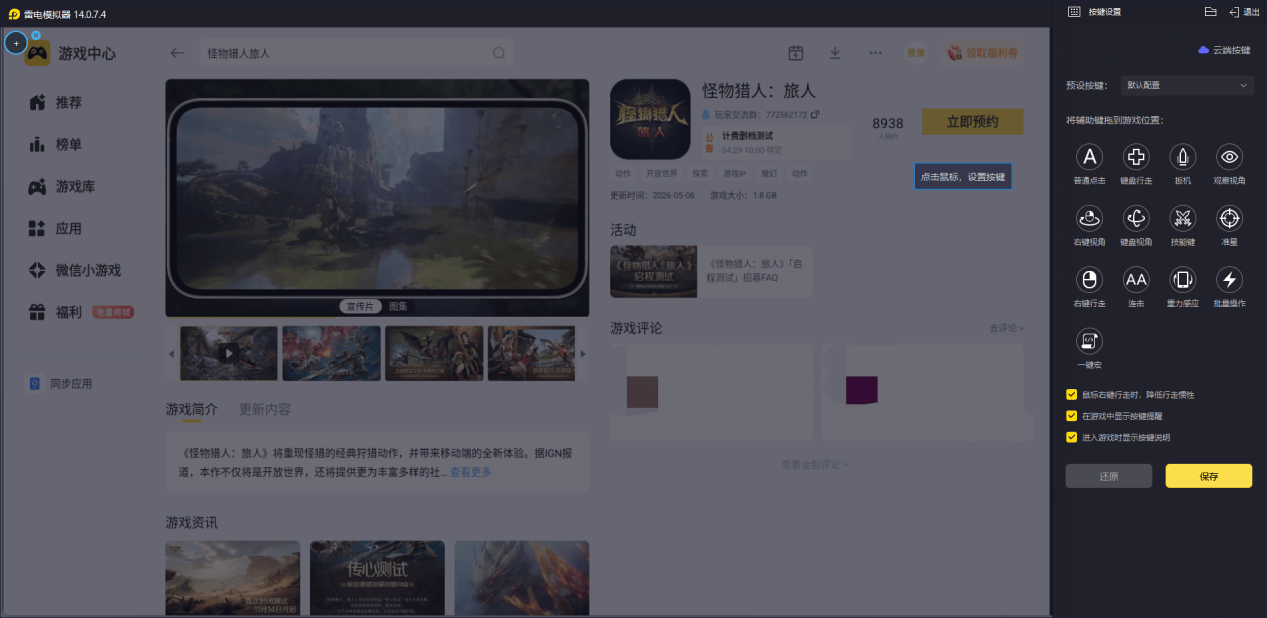The height and width of the screenshot is (618, 1267).
Task: Toggle 鼠标右键行走时,降低行走惯性 checkbox
Action: point(1072,394)
